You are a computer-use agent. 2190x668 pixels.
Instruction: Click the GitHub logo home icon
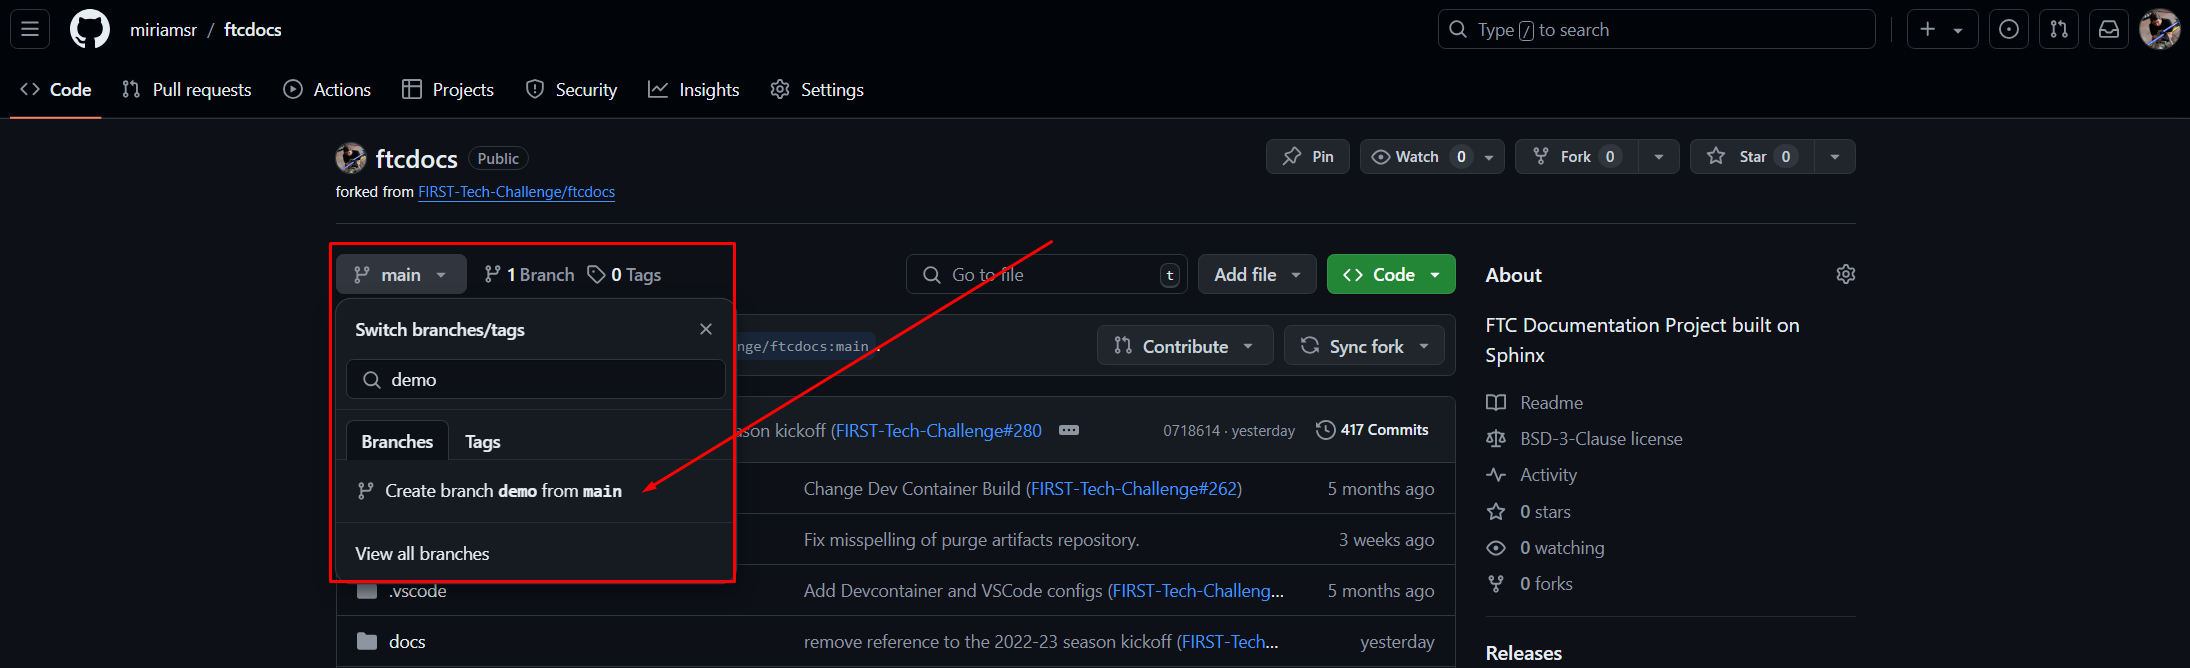tap(89, 29)
